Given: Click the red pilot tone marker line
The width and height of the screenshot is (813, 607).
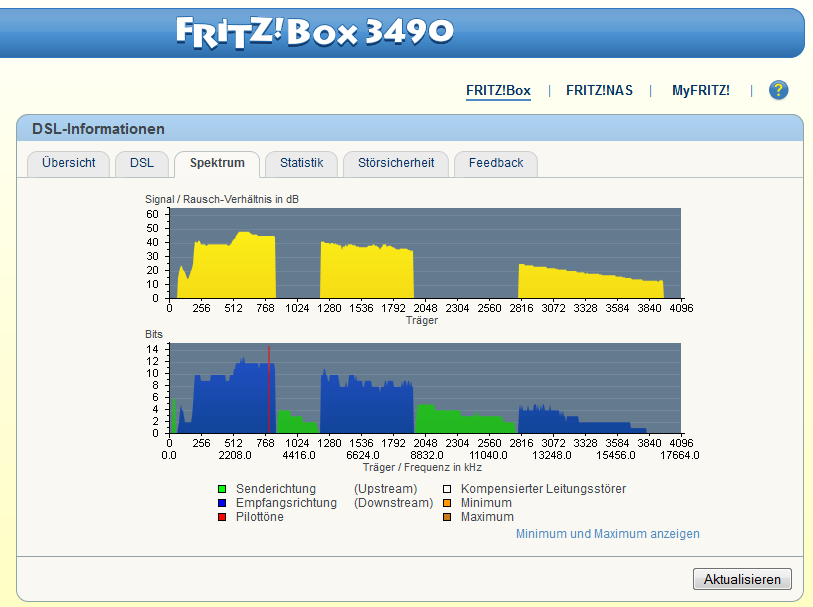Looking at the screenshot, I should click(x=269, y=389).
